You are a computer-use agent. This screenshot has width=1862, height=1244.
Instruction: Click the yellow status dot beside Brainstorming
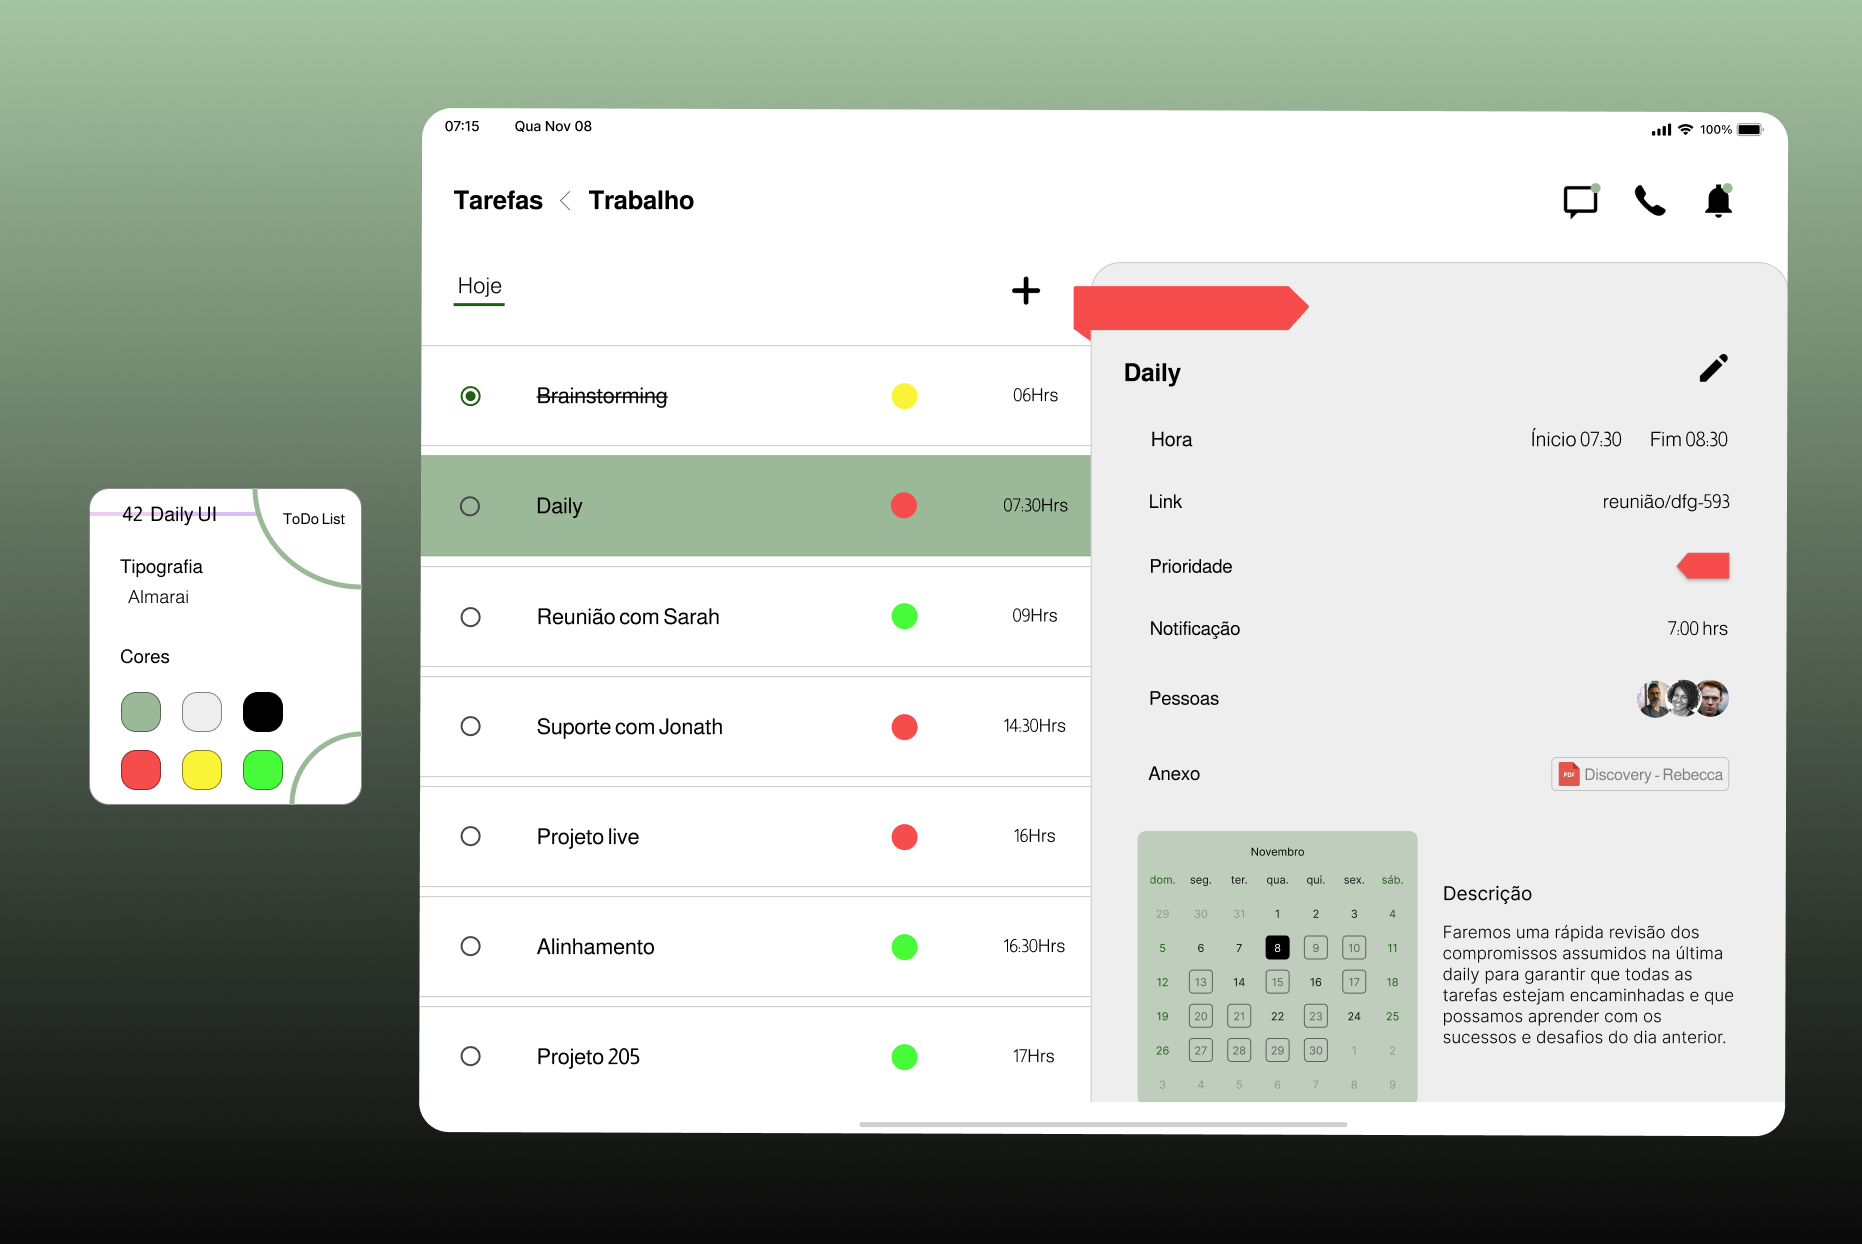tap(904, 396)
